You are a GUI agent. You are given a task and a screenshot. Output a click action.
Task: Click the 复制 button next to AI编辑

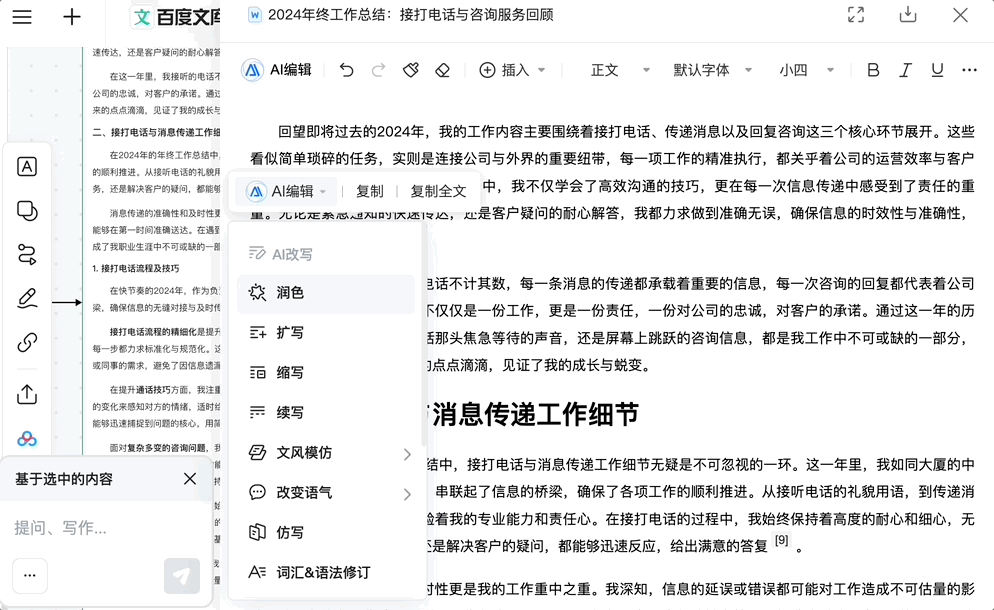[369, 190]
